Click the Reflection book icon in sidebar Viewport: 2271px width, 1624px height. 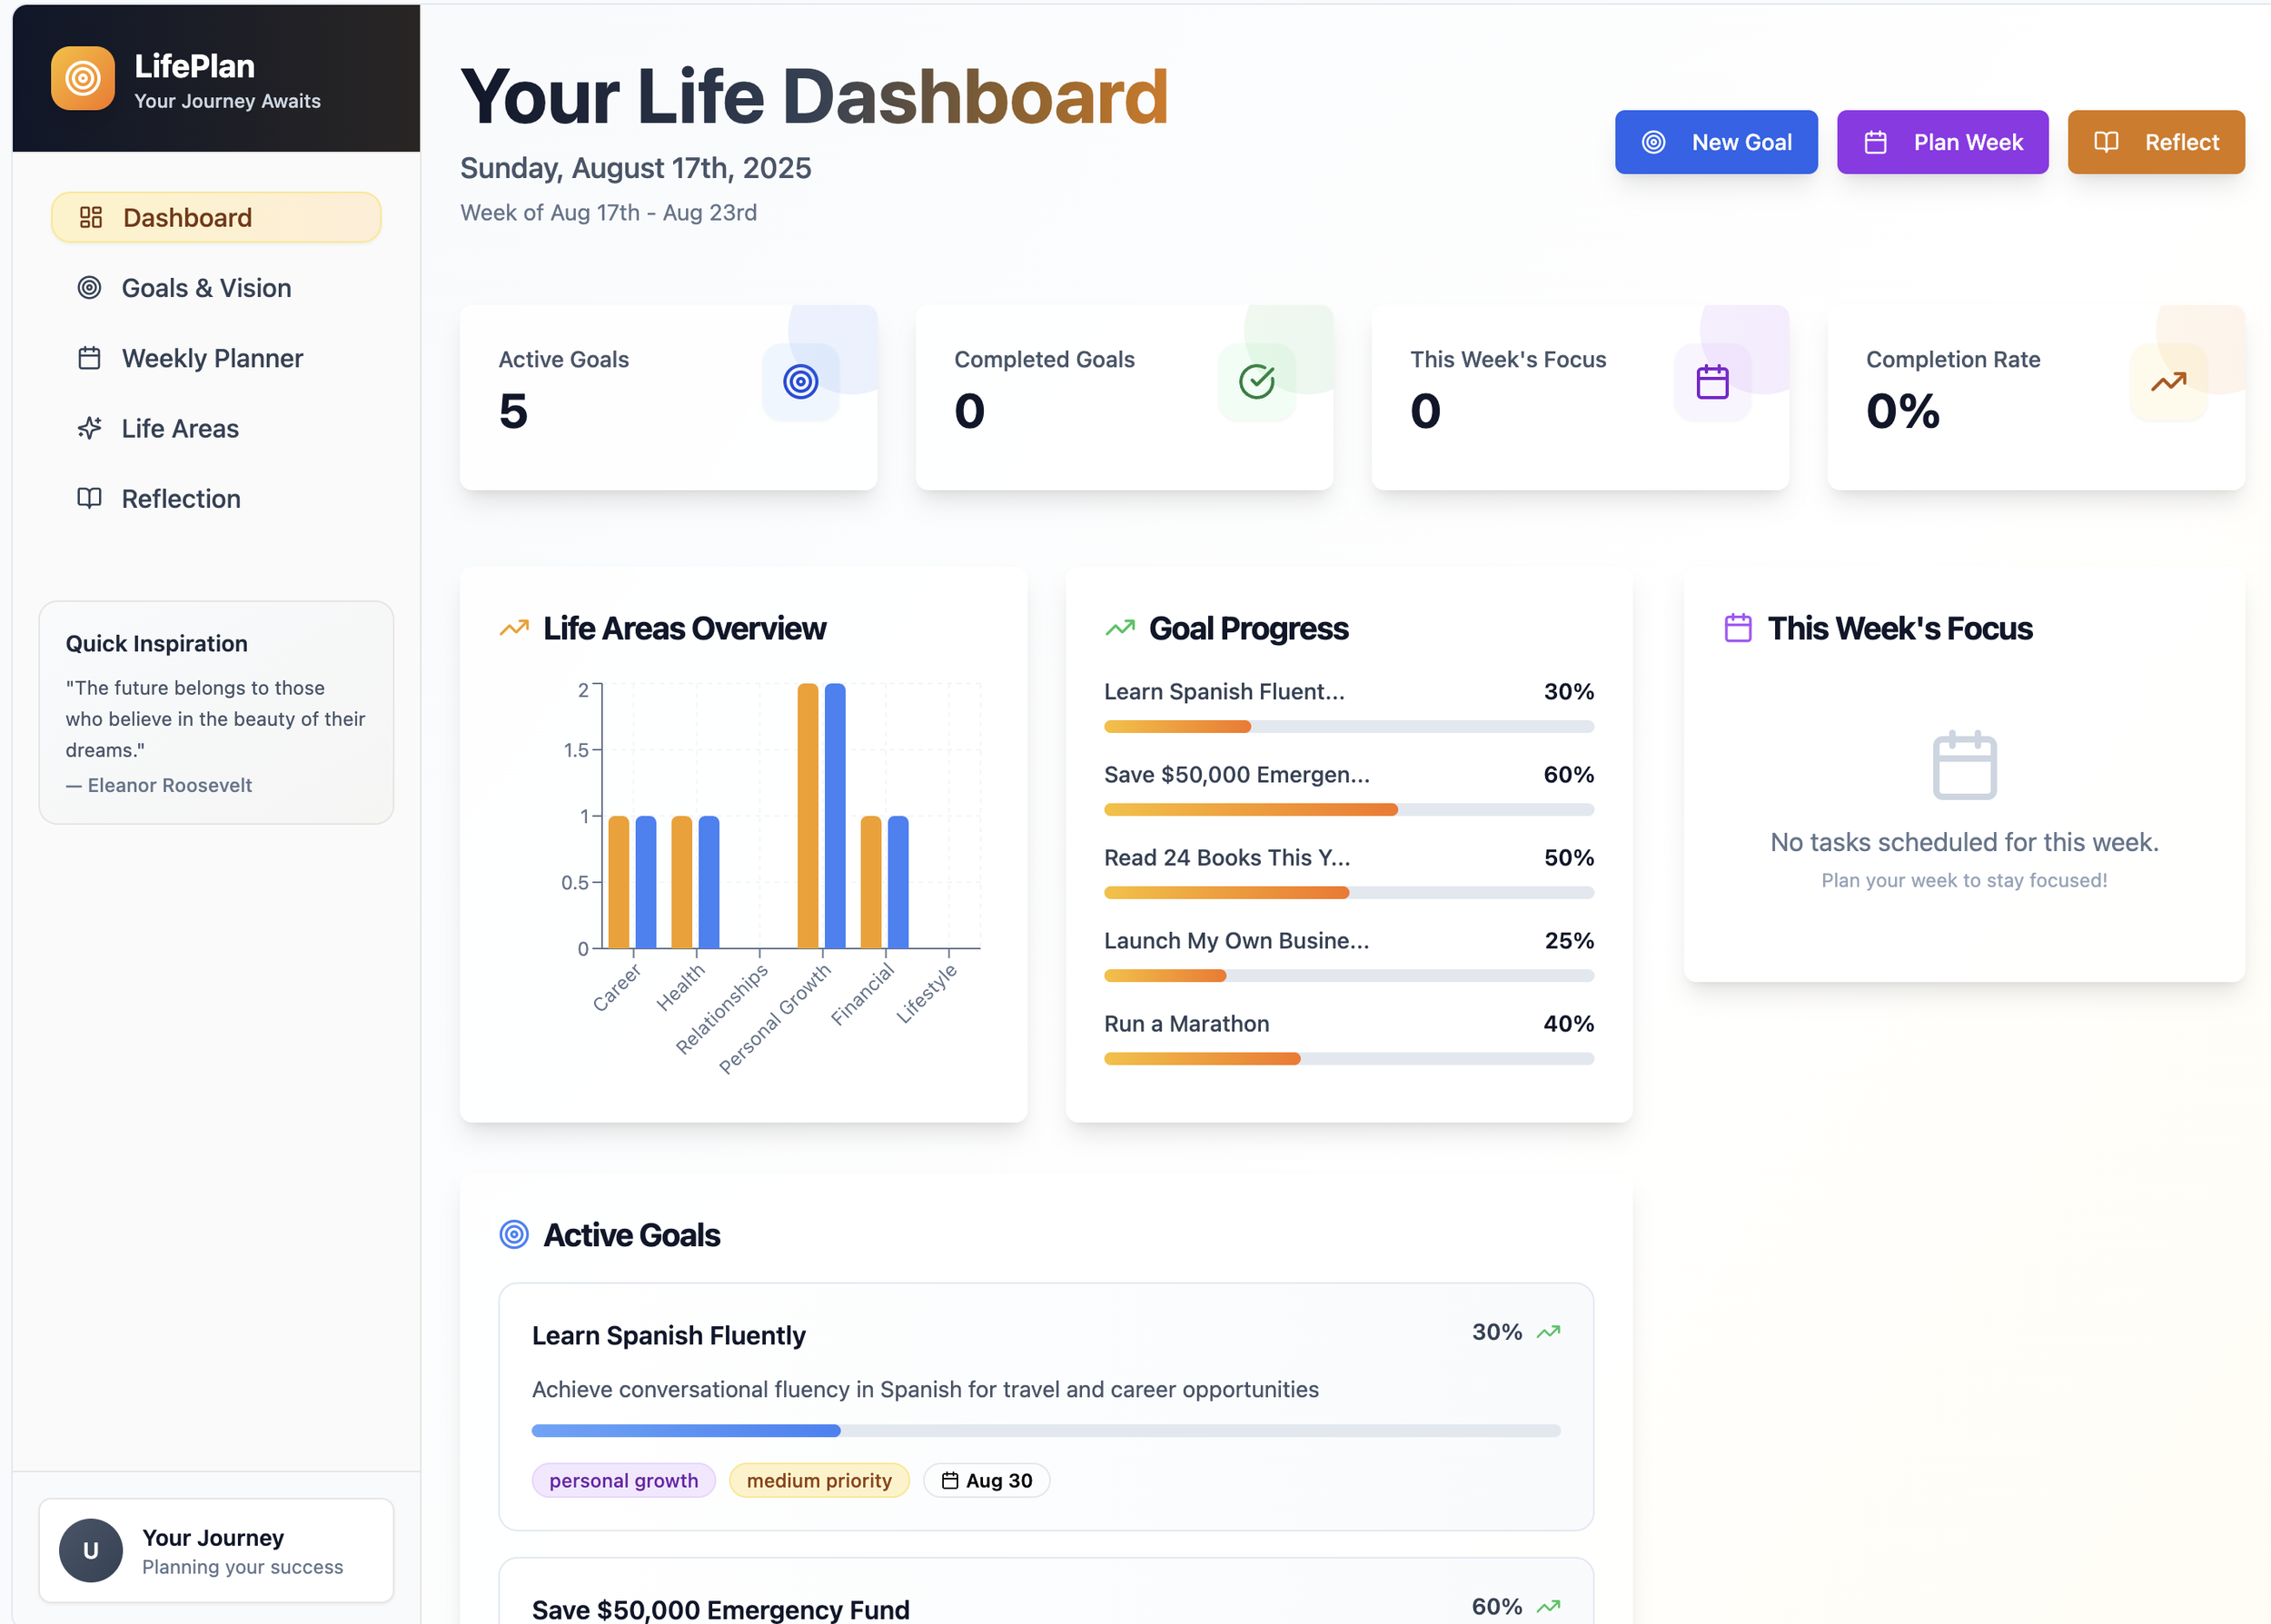pos(90,498)
